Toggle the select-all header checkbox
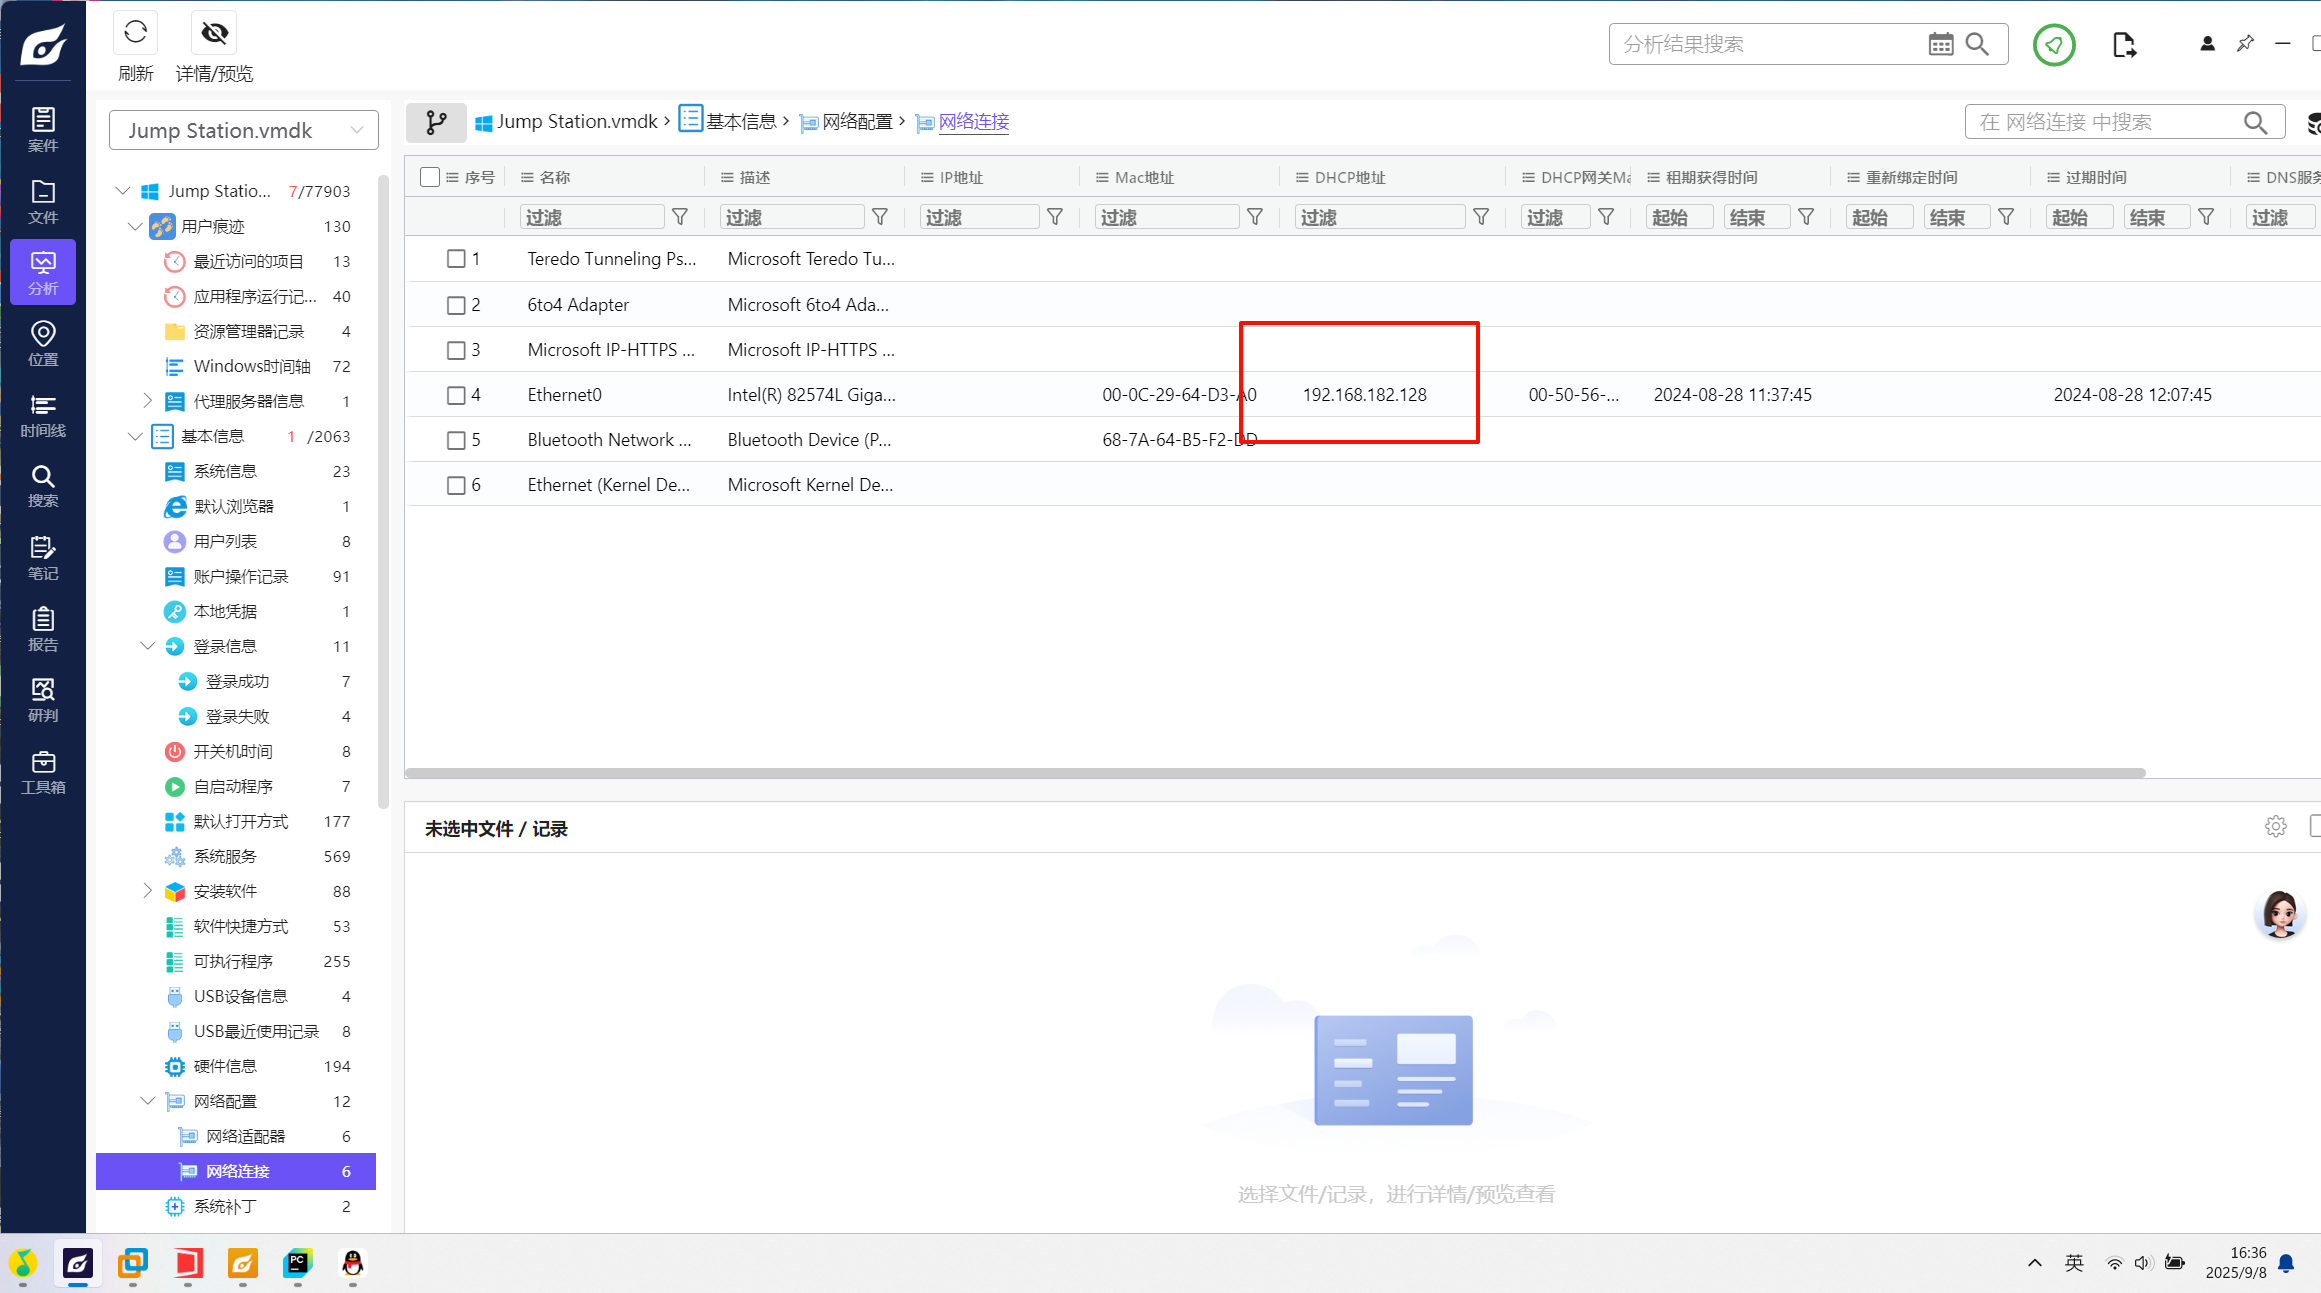Screen dimensions: 2321x1293 click(x=430, y=177)
